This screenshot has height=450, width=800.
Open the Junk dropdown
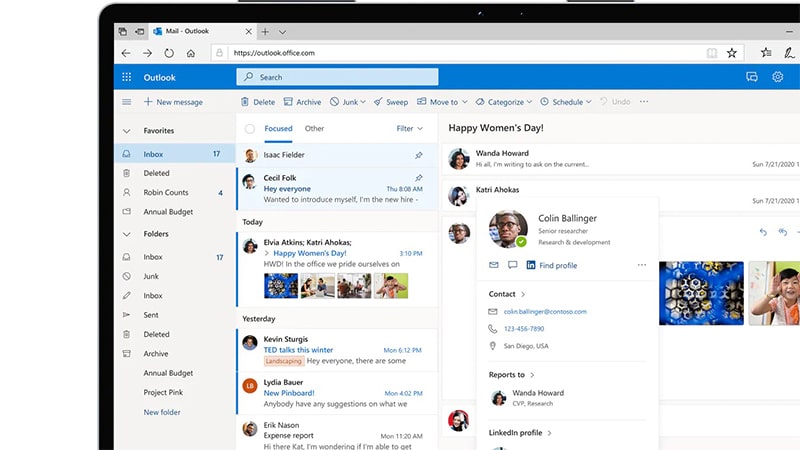coord(348,102)
